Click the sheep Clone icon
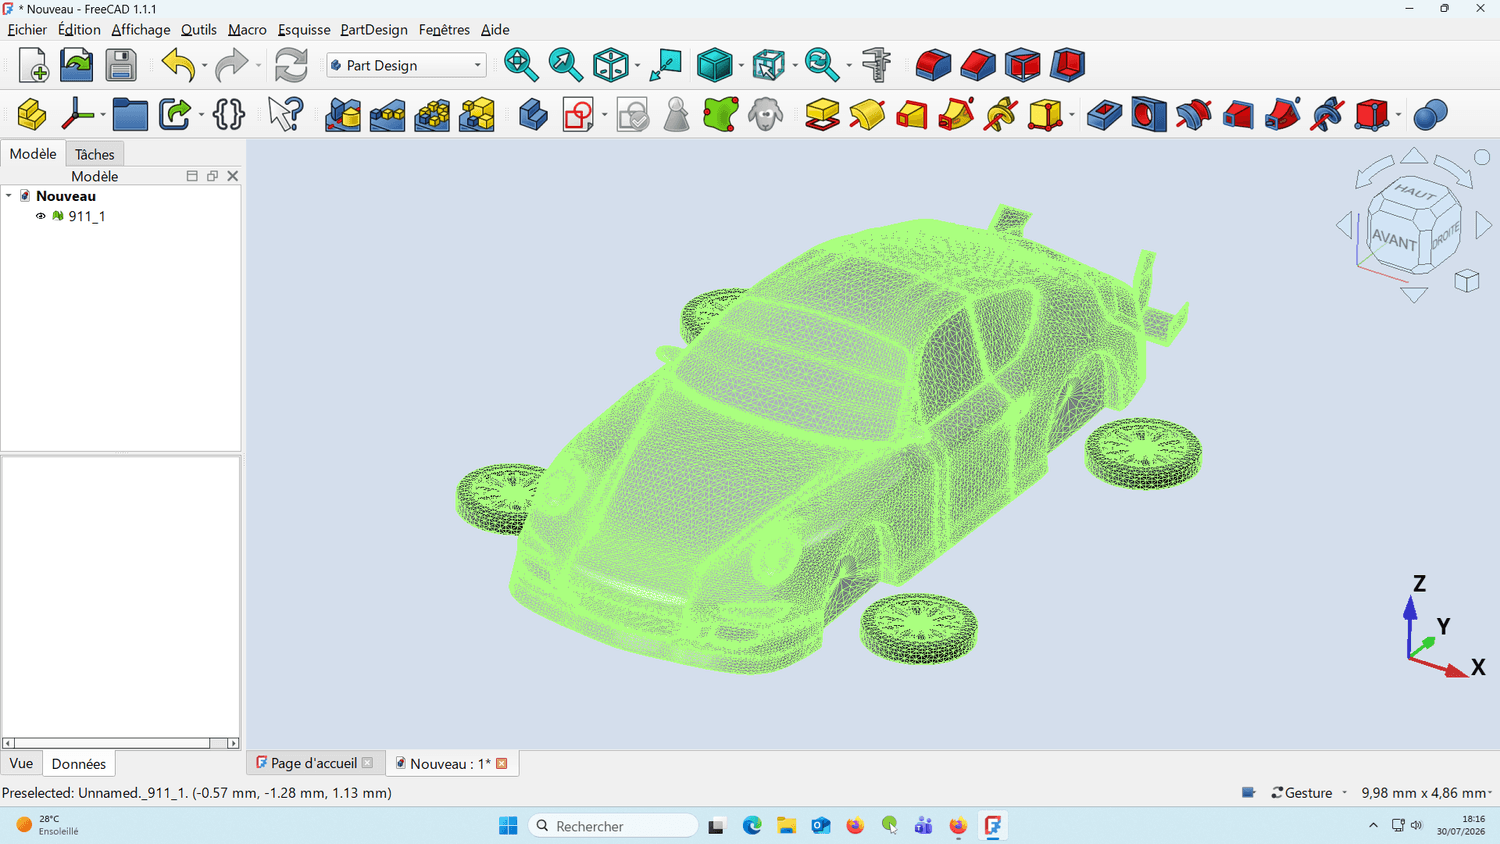Viewport: 1500px width, 844px height. 766,115
